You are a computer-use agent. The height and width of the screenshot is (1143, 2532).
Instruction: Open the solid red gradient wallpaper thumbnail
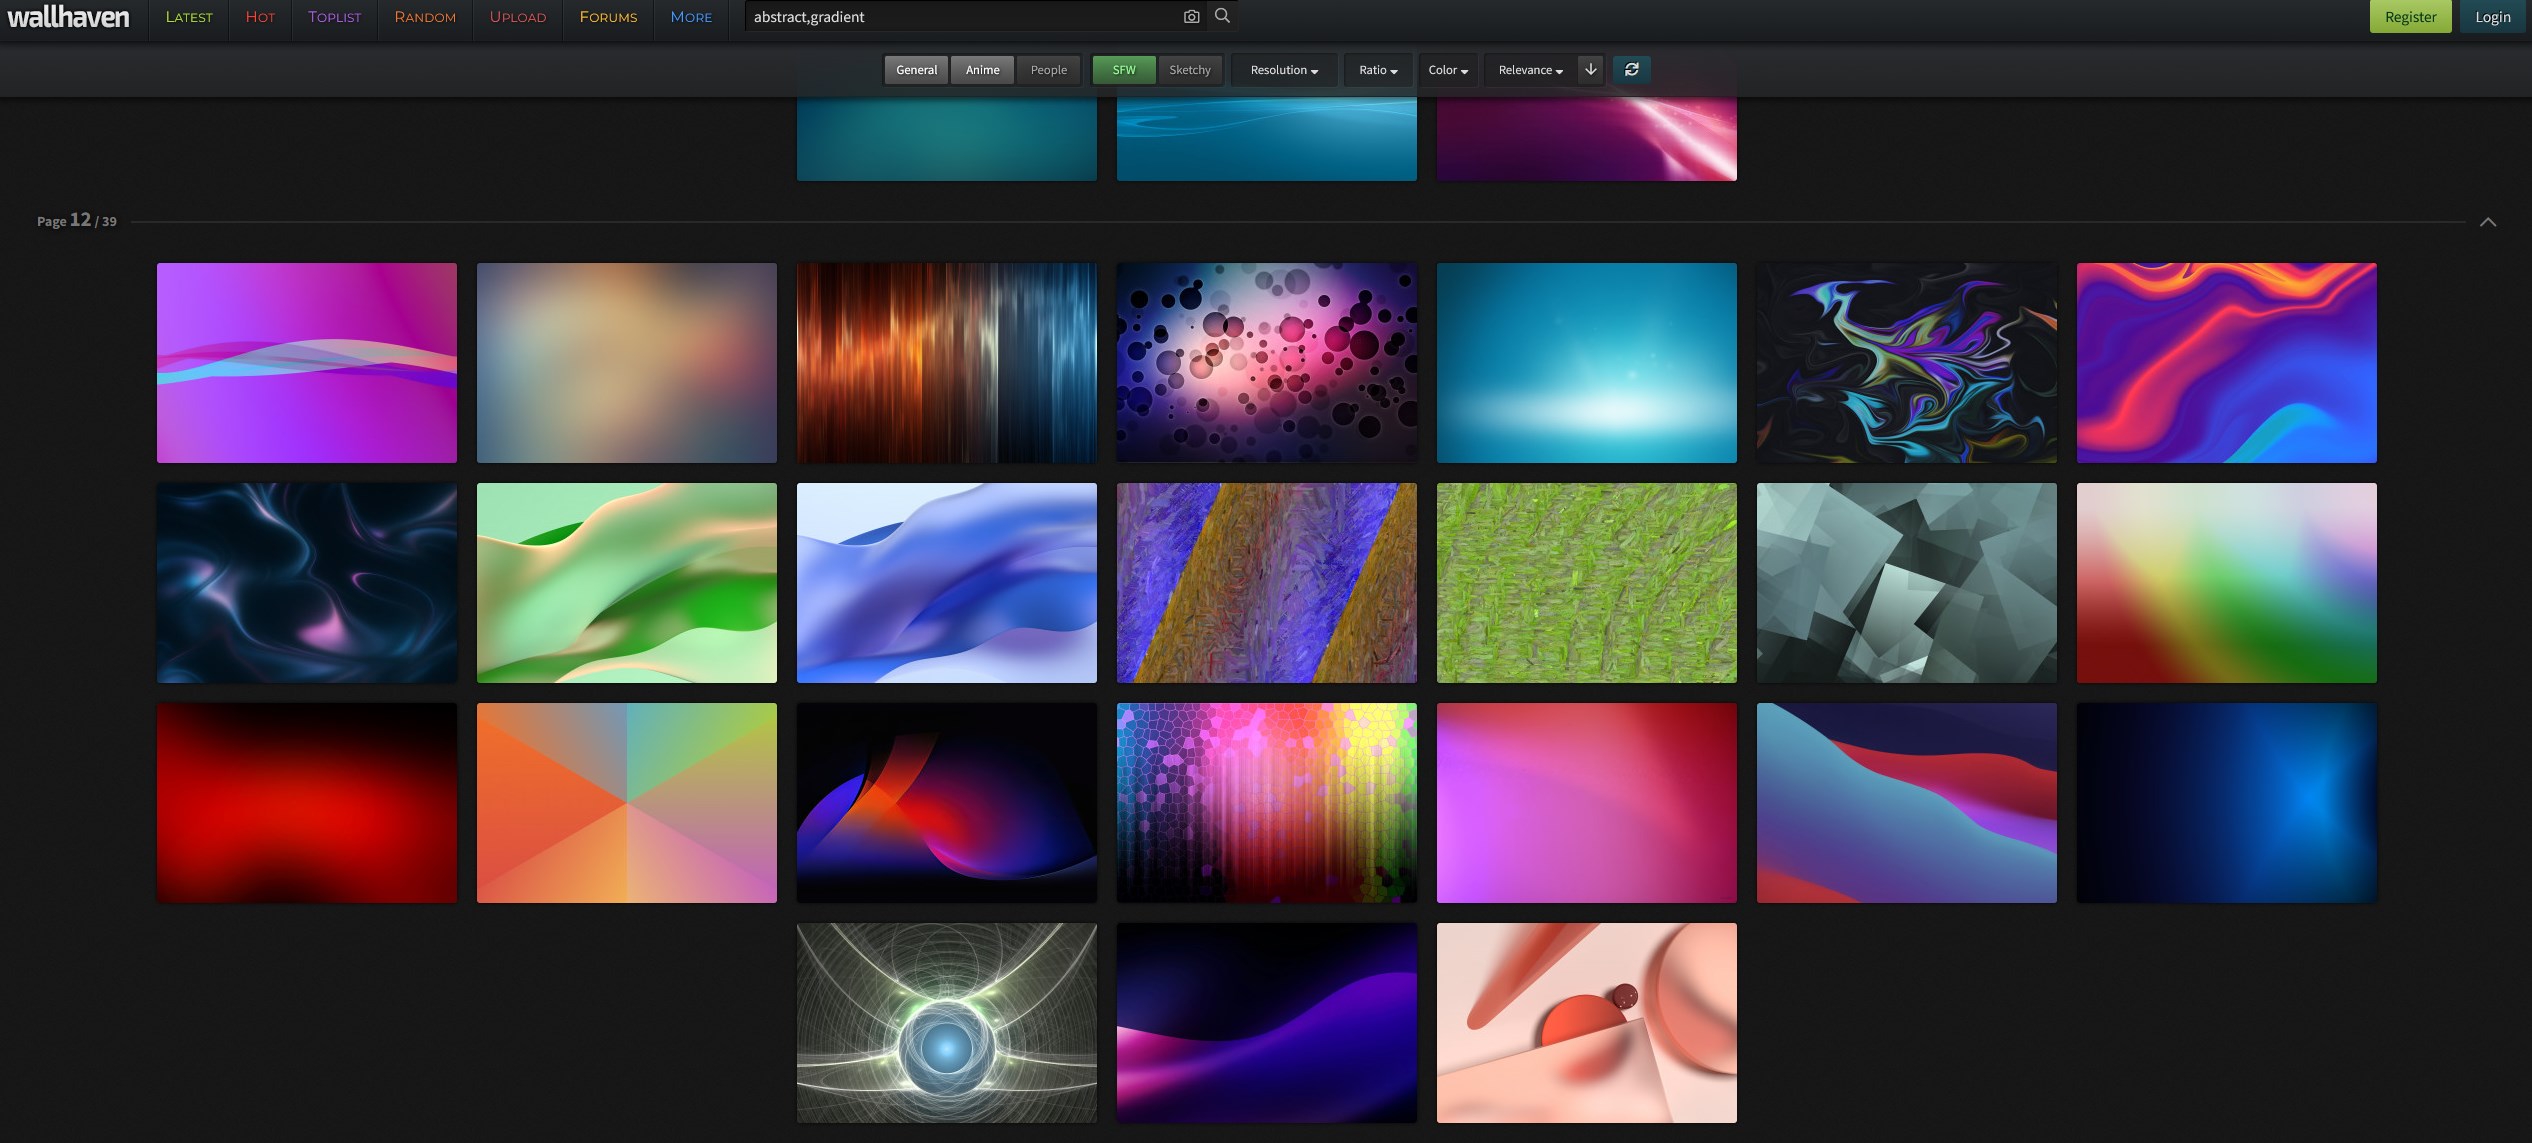tap(307, 802)
